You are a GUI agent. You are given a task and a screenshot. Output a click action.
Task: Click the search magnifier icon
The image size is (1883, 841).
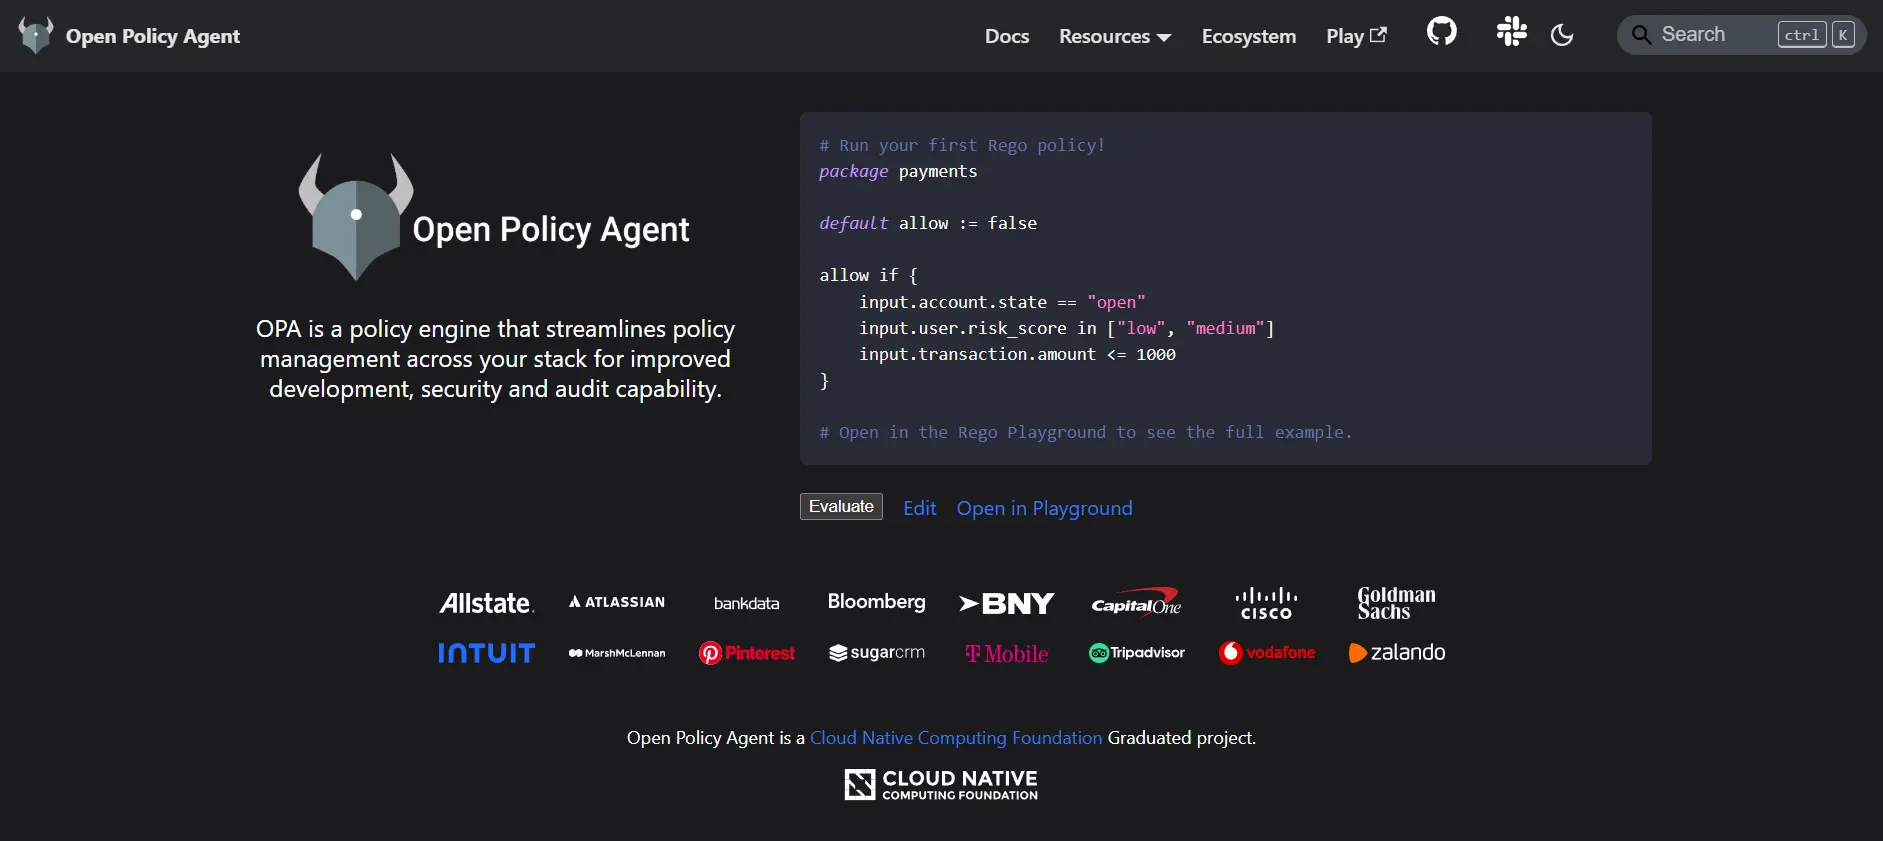(x=1641, y=35)
